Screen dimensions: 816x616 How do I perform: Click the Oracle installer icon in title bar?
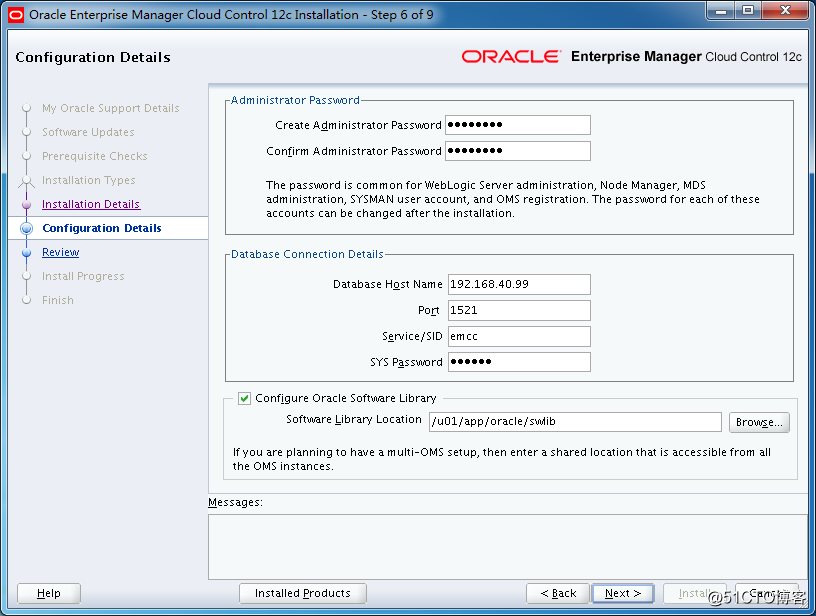point(15,14)
